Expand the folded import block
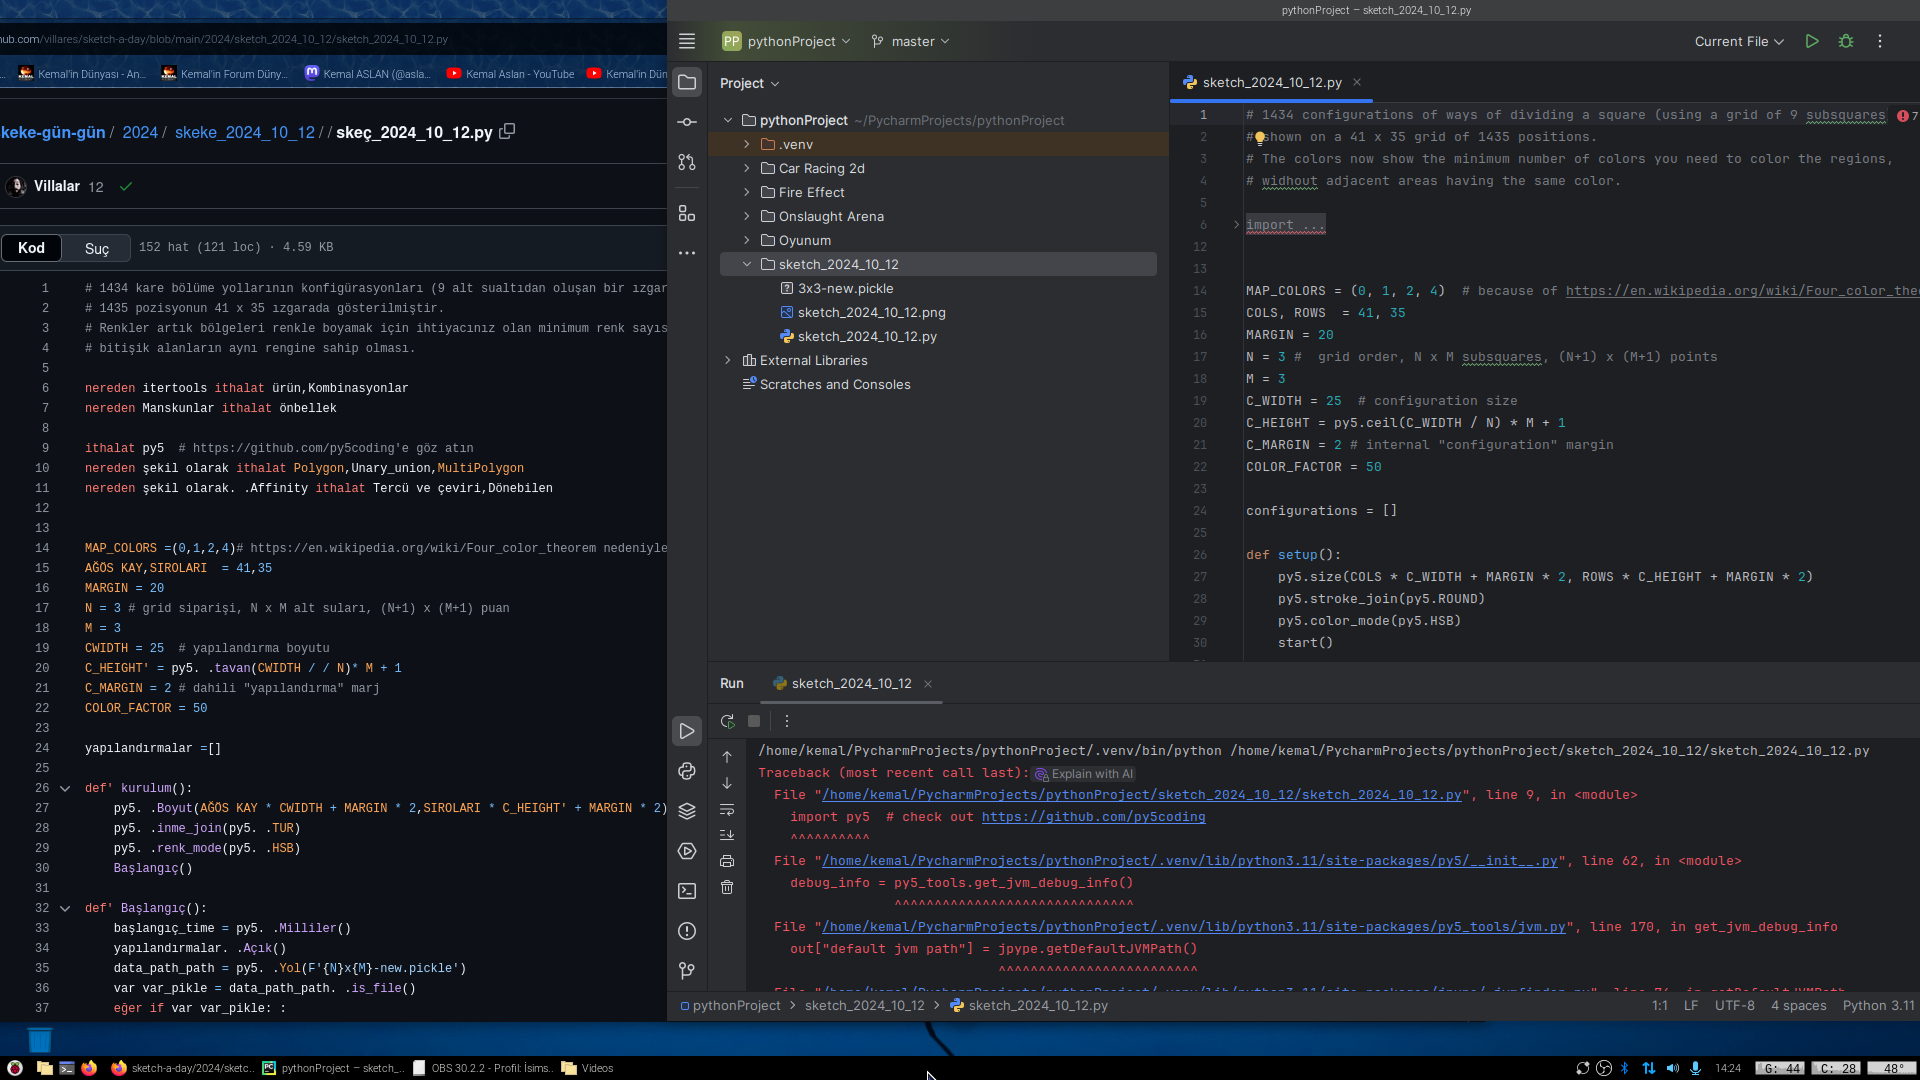Viewport: 1920px width, 1080px height. click(x=1237, y=225)
